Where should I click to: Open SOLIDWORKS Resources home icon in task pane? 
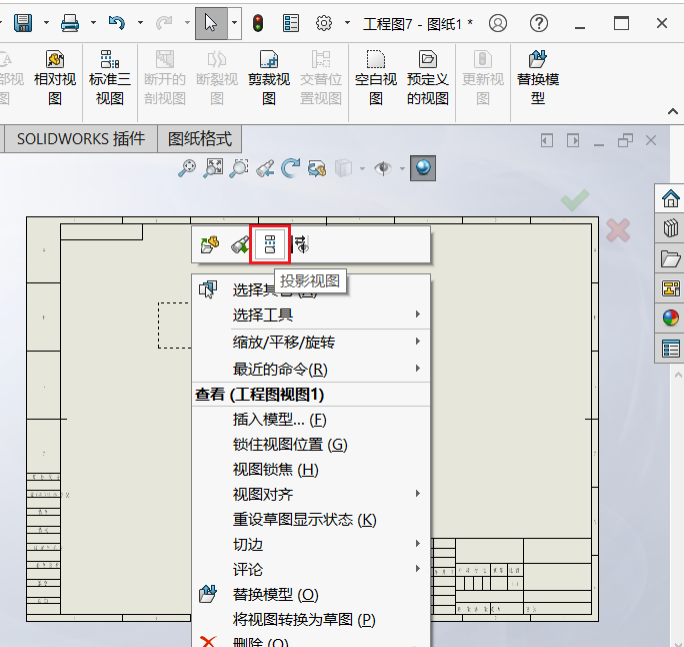[x=670, y=199]
